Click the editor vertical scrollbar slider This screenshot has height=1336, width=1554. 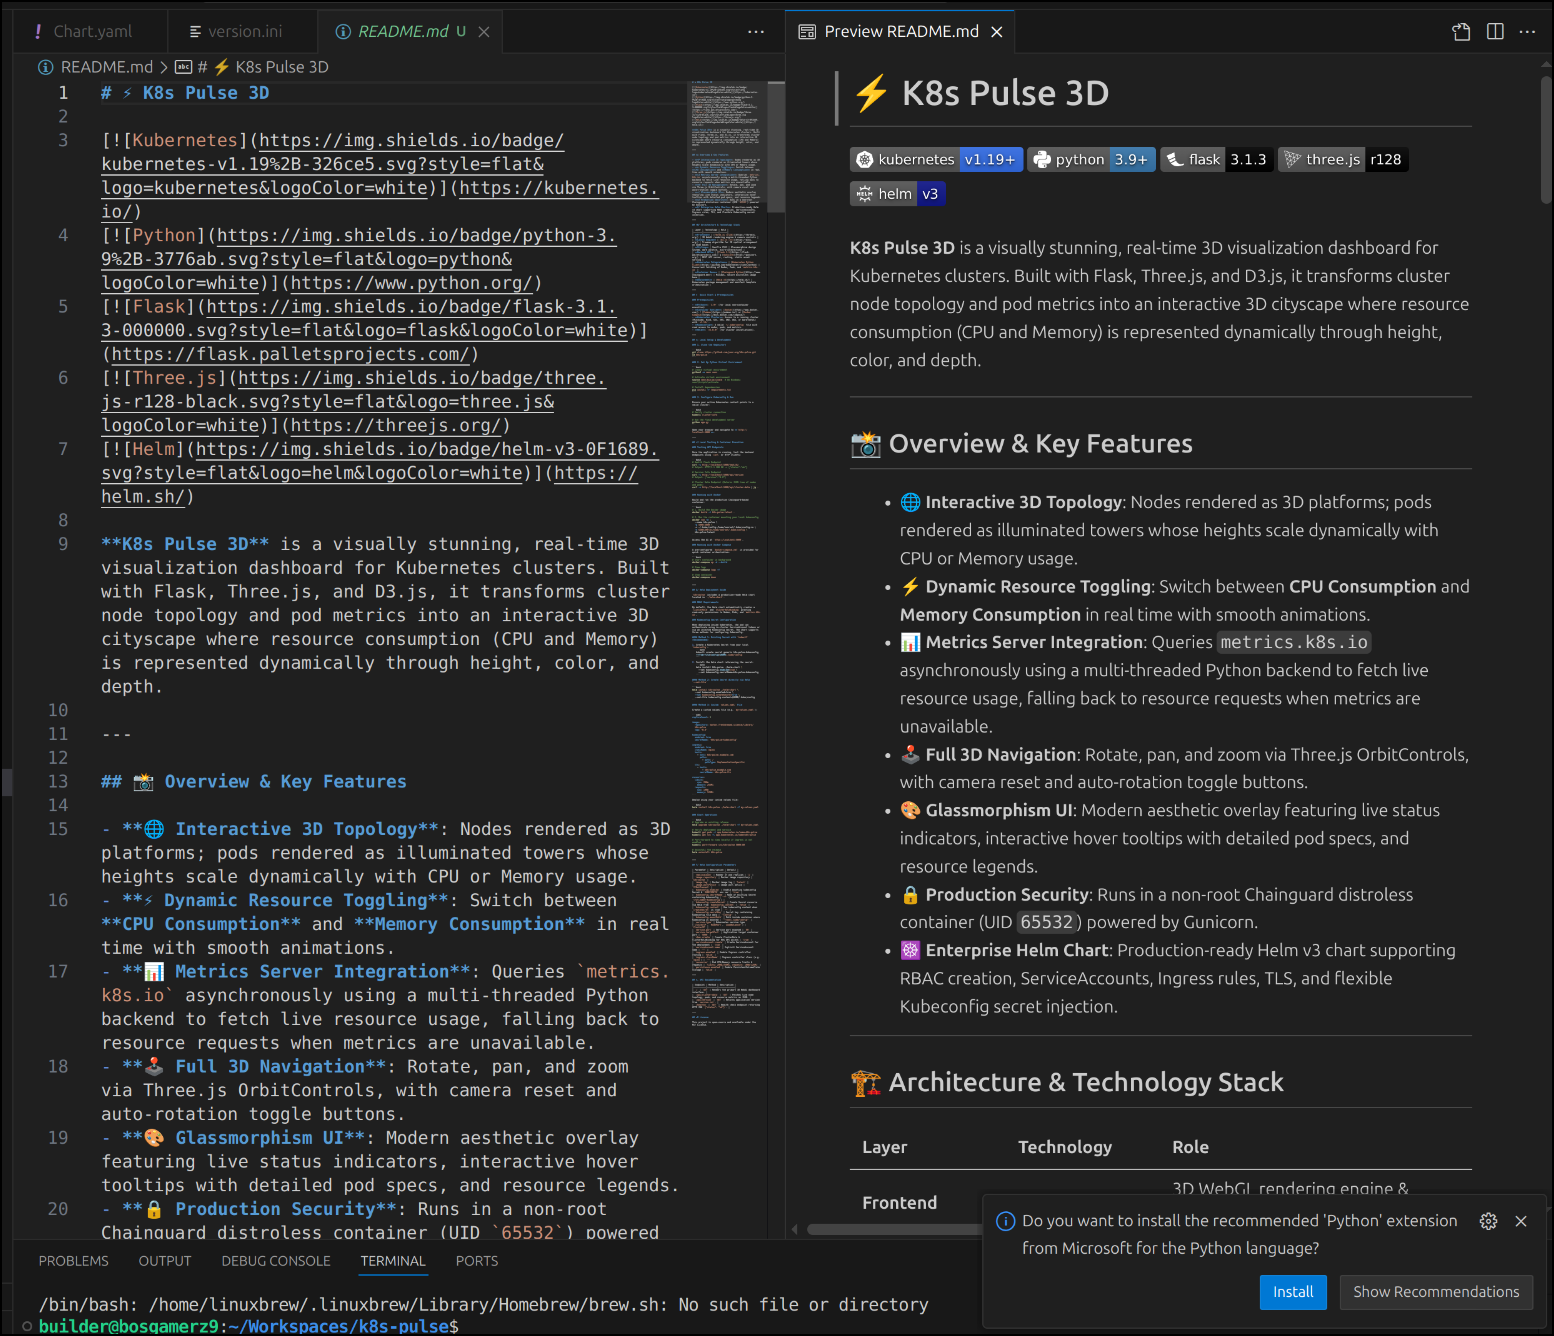(x=776, y=146)
